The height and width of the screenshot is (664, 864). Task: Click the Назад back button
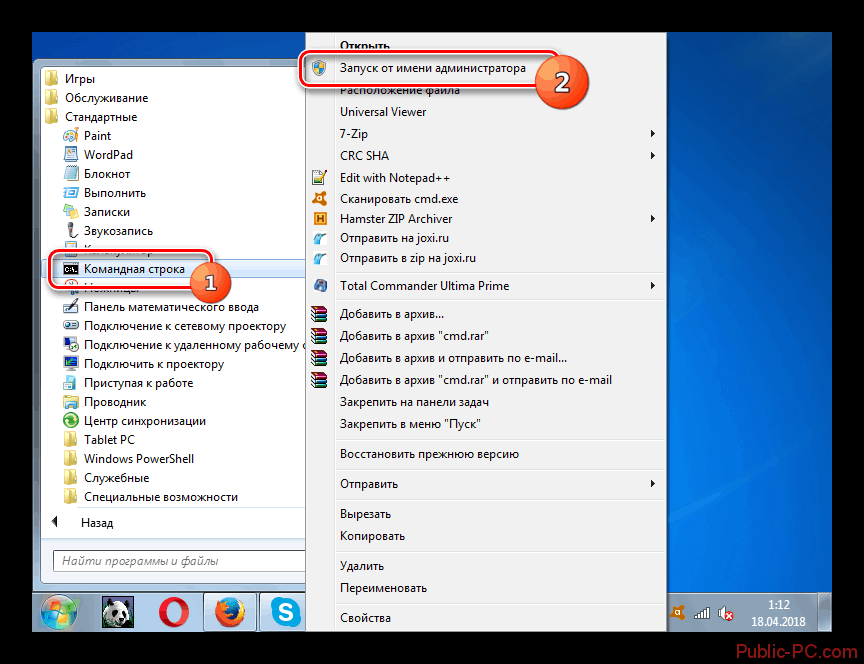(97, 523)
